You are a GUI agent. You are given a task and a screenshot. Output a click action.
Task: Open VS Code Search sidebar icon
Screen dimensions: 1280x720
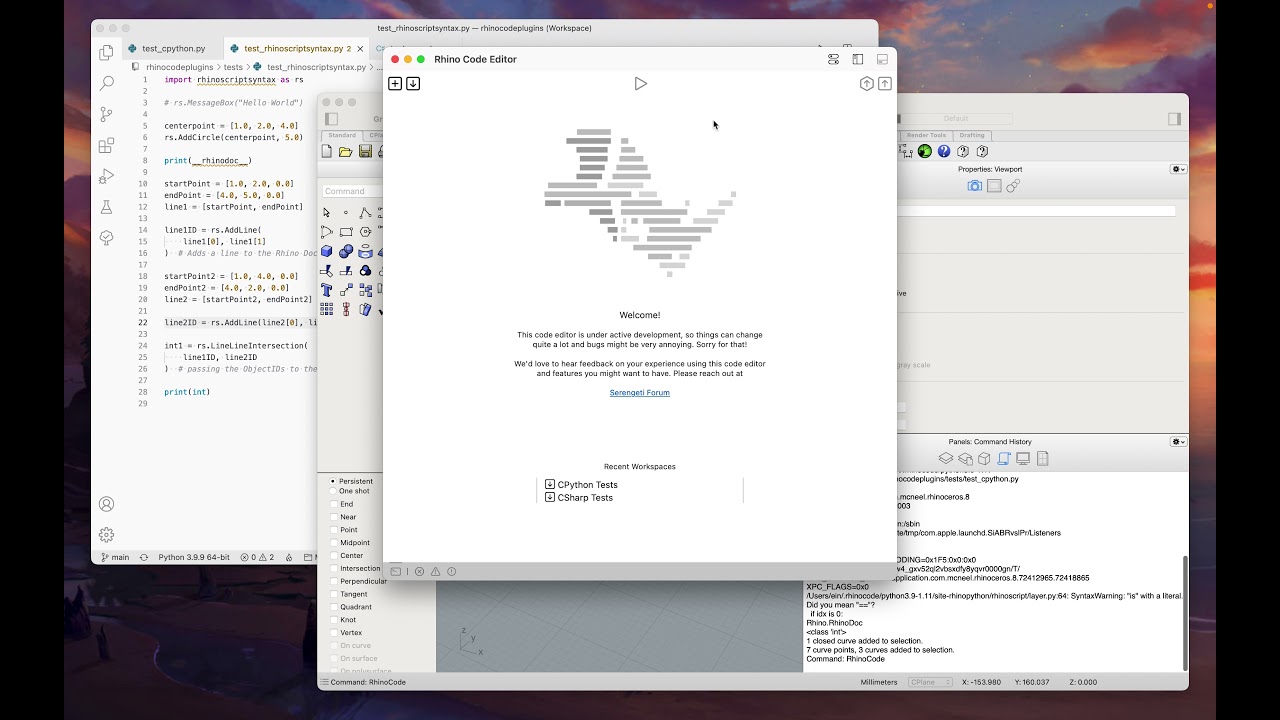coord(107,84)
